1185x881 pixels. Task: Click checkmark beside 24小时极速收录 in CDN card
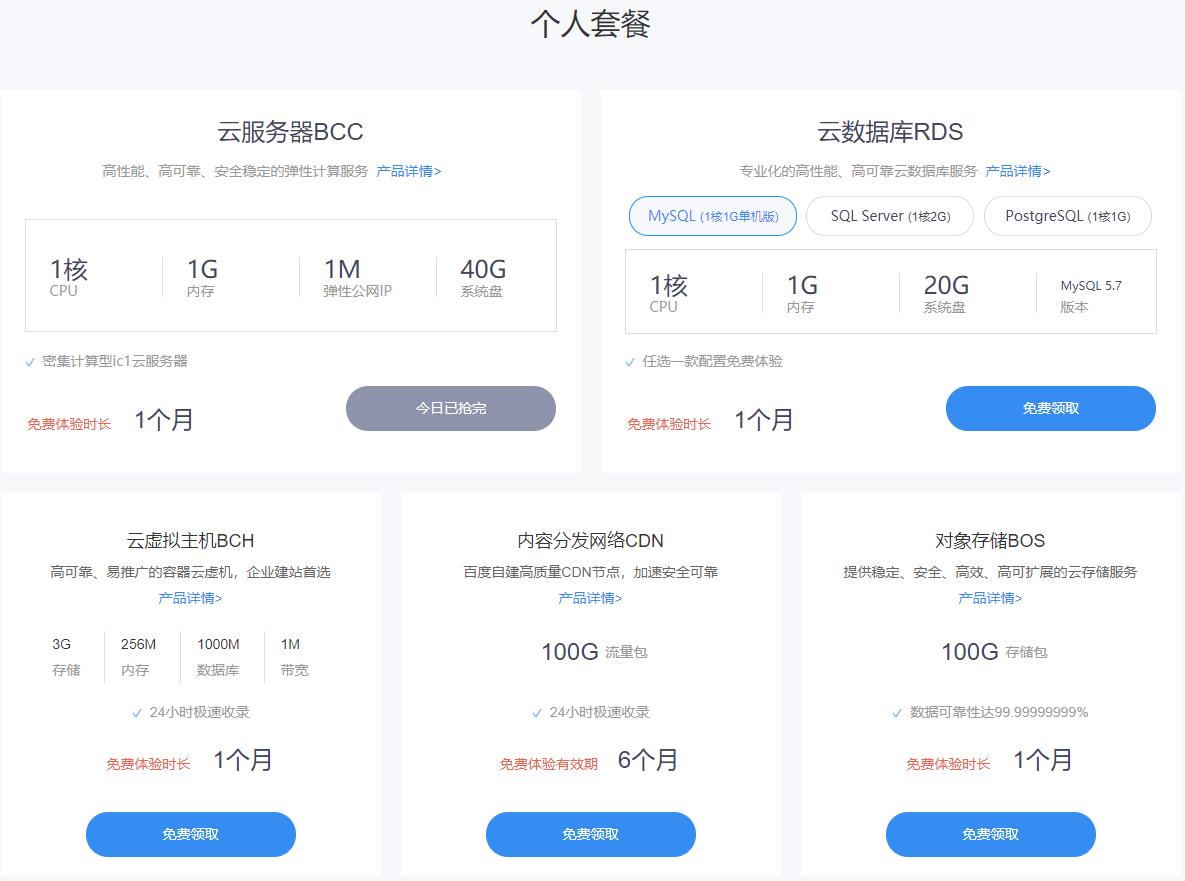537,713
